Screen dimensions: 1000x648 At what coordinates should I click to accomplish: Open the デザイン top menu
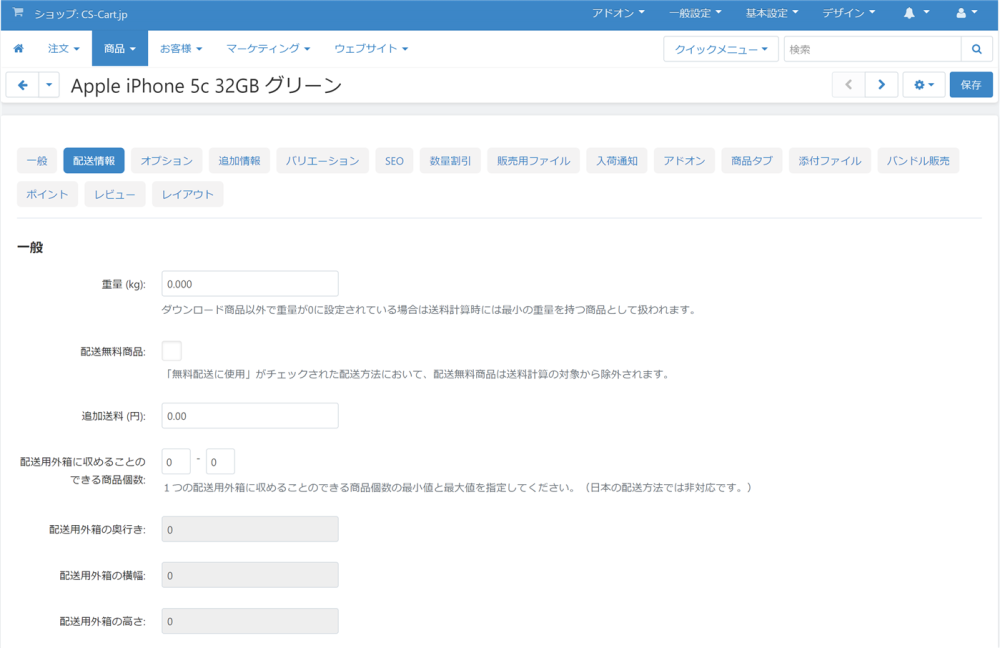click(x=848, y=13)
